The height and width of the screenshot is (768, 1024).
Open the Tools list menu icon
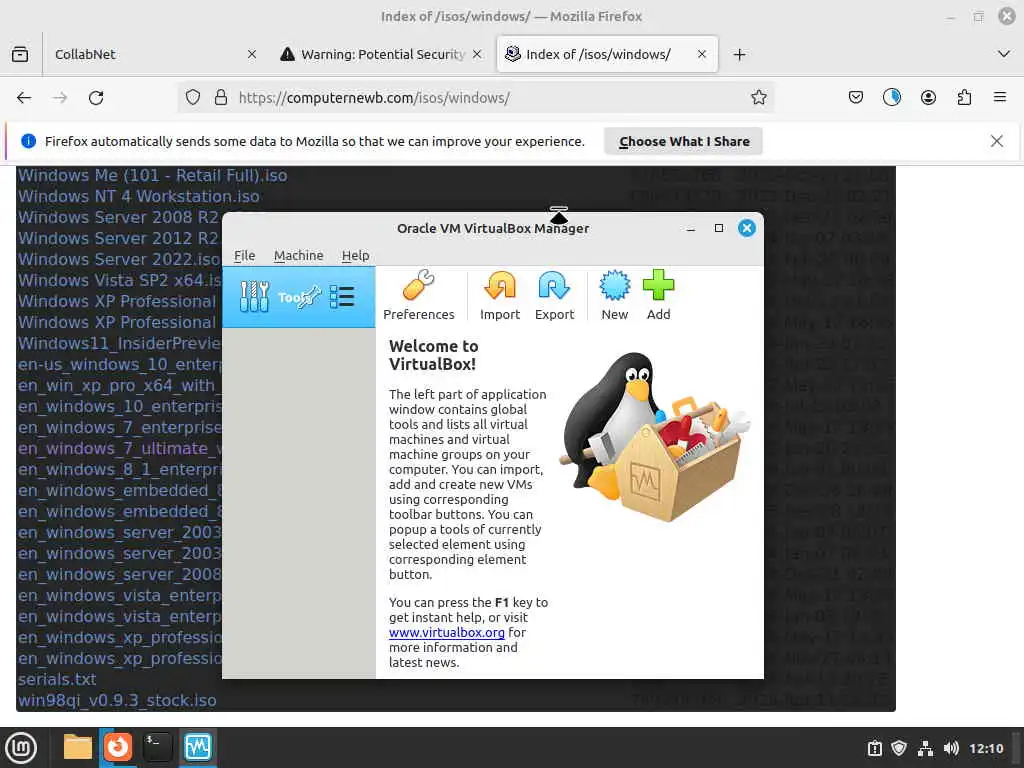[x=342, y=297]
